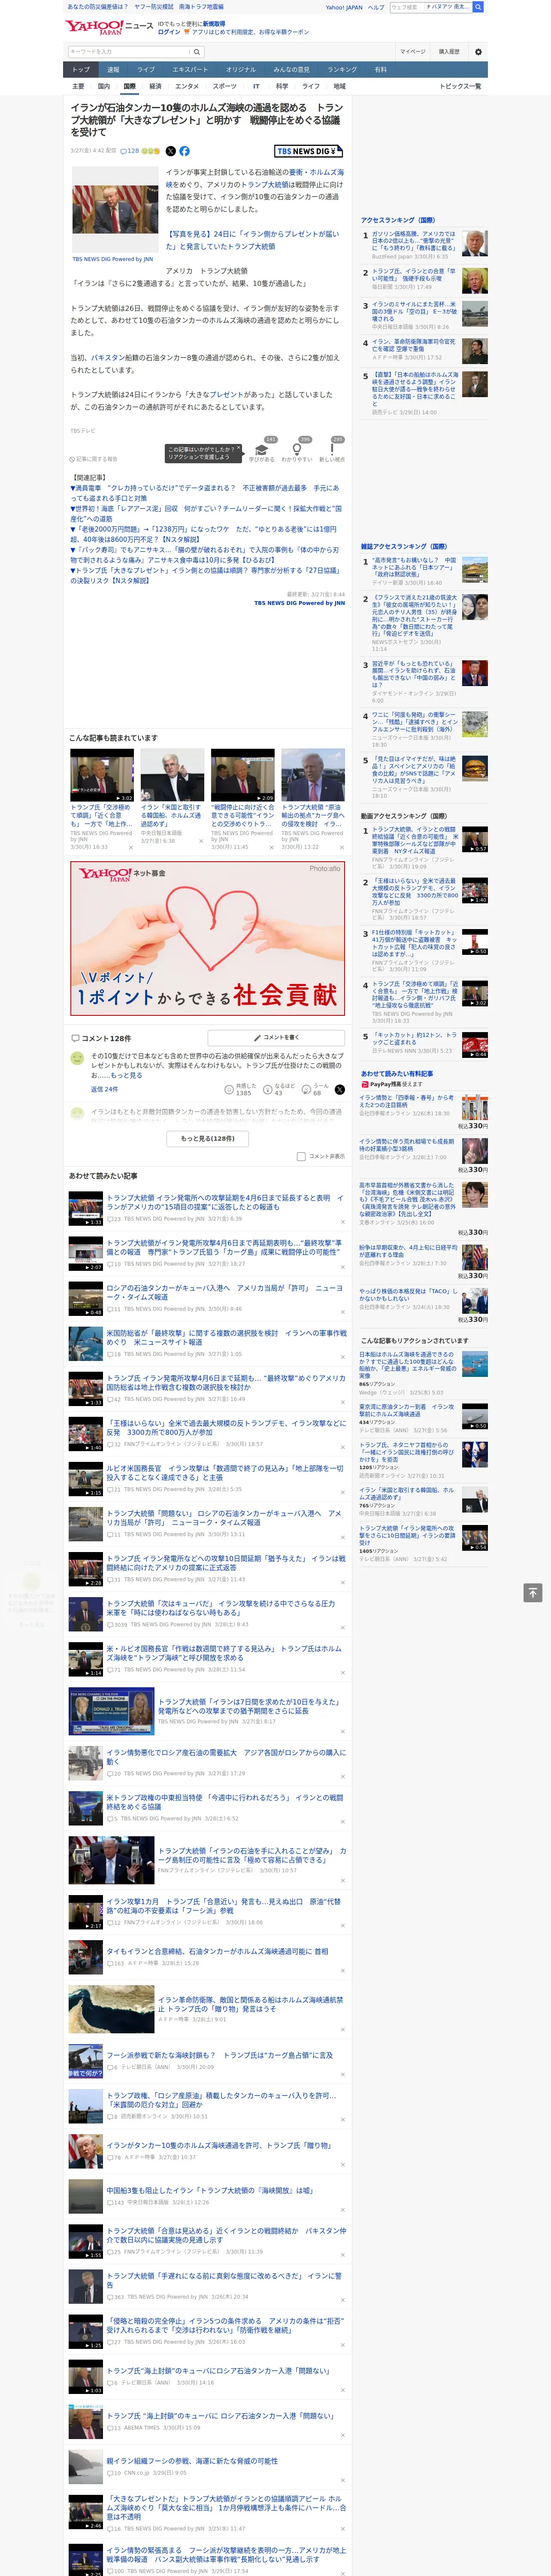
Task: Dismiss the "戦闘停止に向け近く合意" recommended card
Action: 271,847
